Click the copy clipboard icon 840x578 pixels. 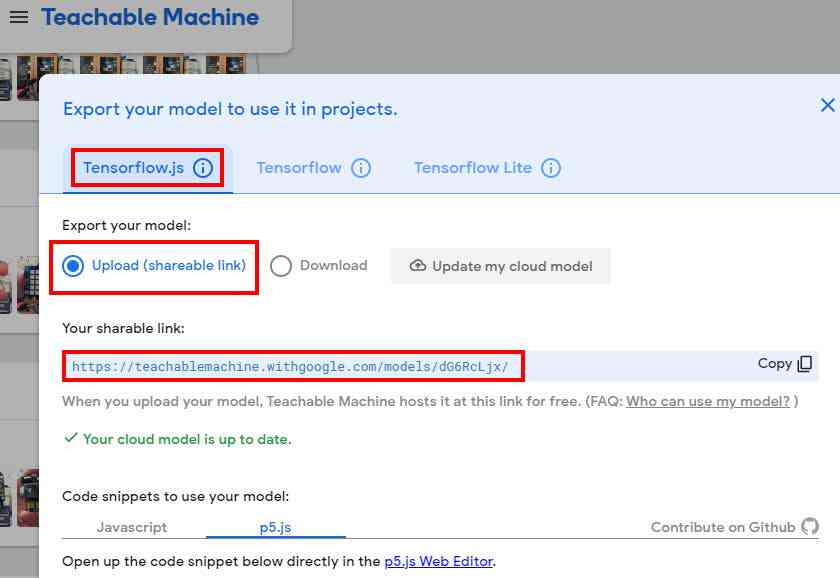click(x=805, y=364)
